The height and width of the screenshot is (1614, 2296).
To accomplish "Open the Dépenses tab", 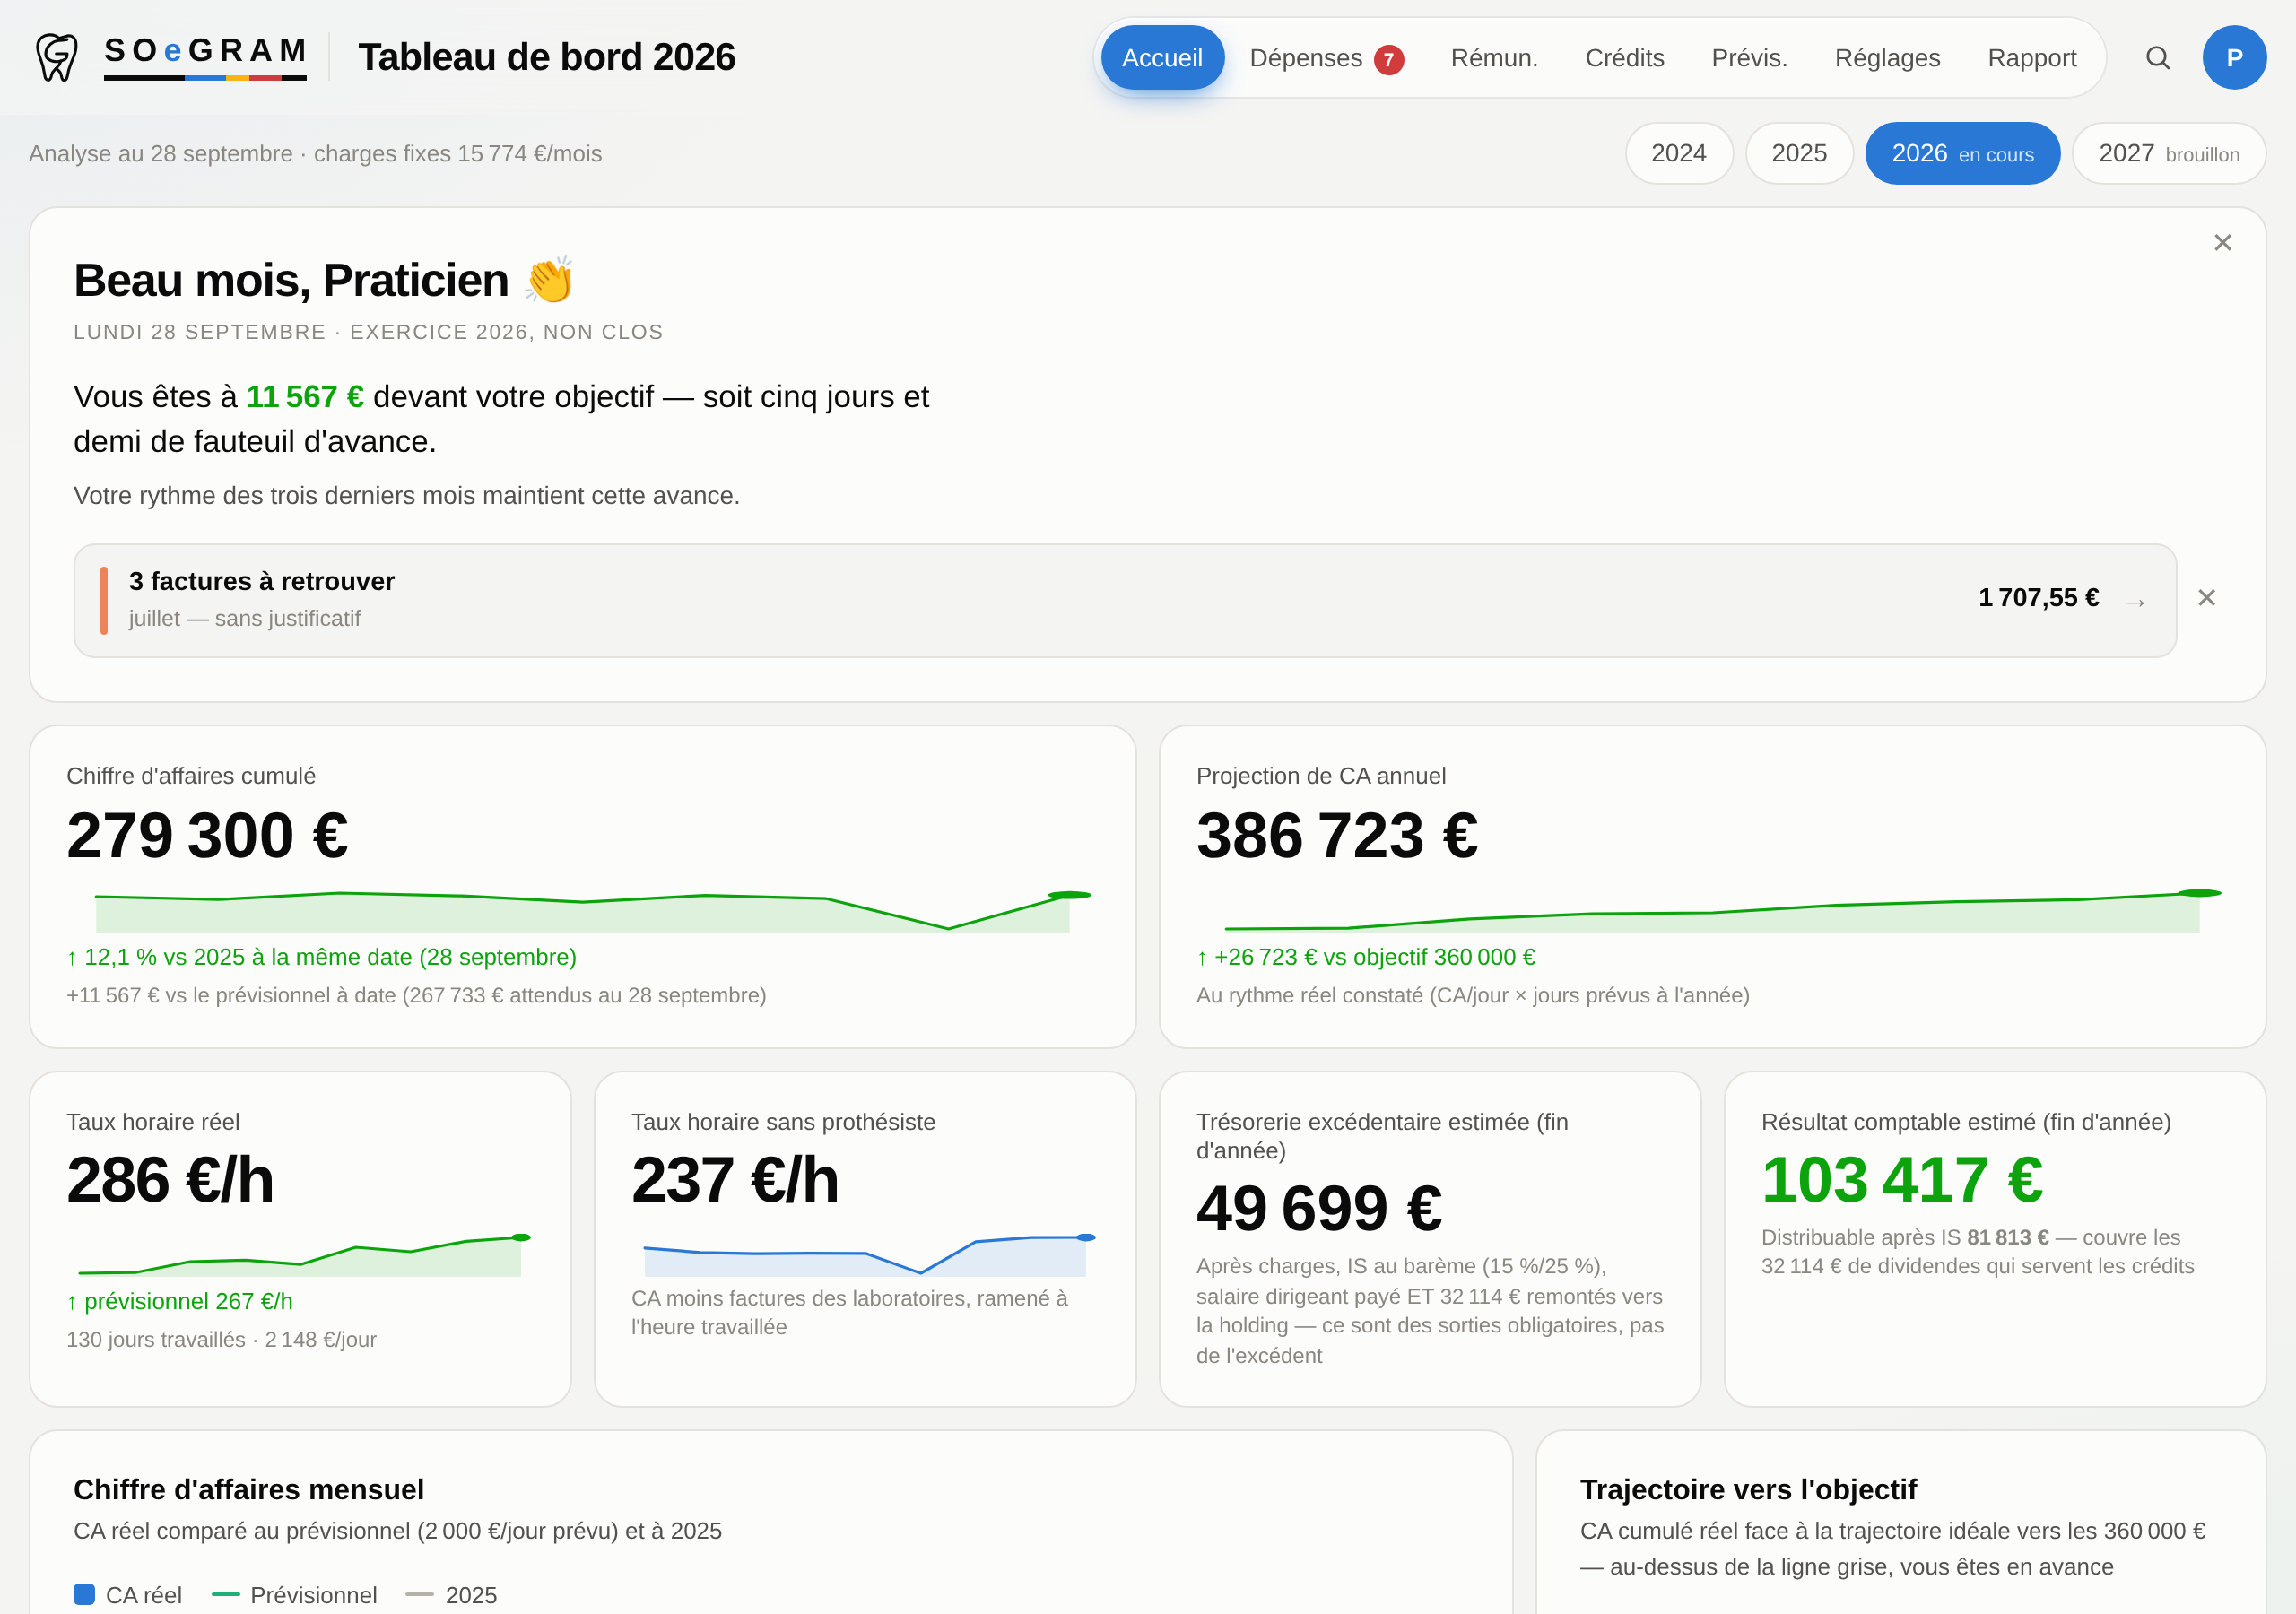I will point(1326,58).
